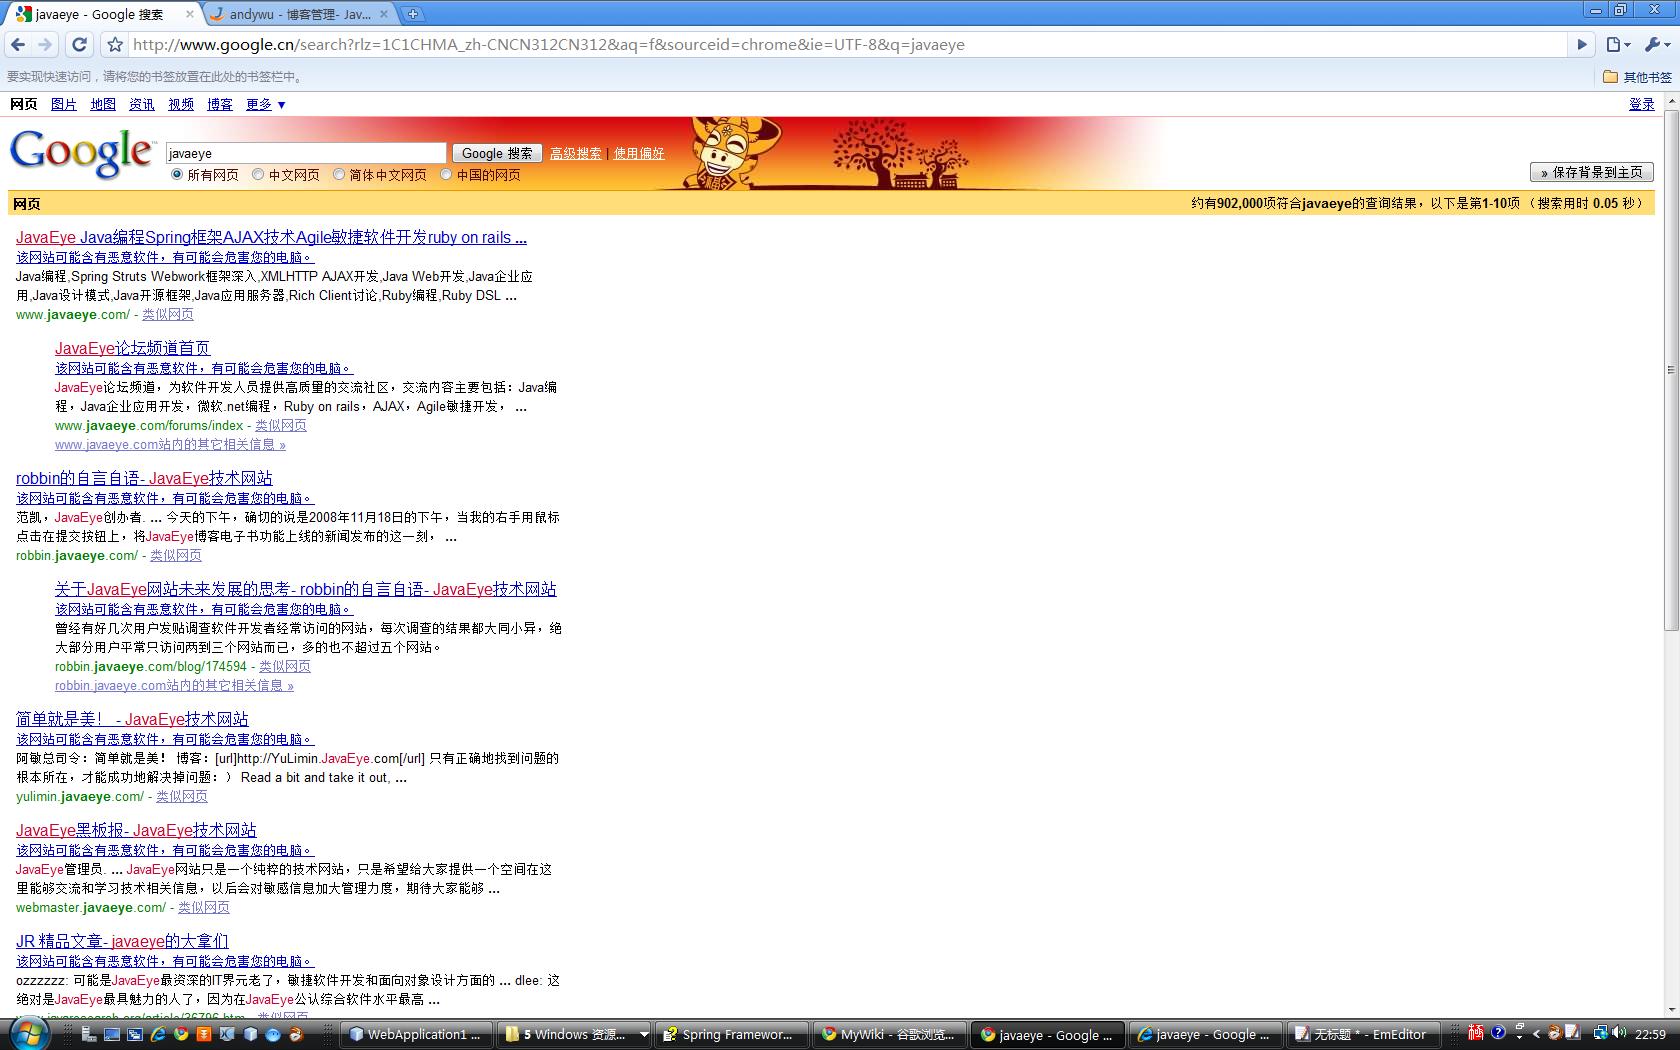Open the 地图 search category
This screenshot has height=1050, width=1680.
103,104
